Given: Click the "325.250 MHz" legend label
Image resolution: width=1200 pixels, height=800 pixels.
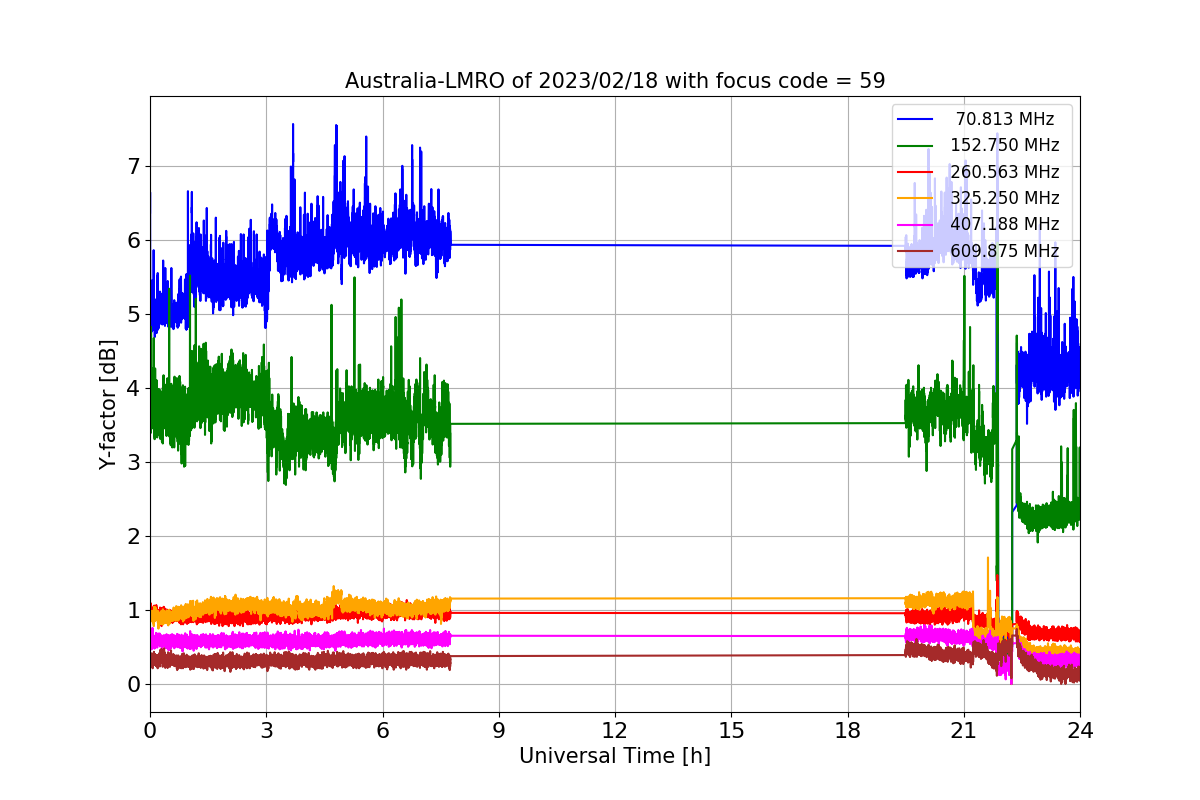Looking at the screenshot, I should point(1005,198).
